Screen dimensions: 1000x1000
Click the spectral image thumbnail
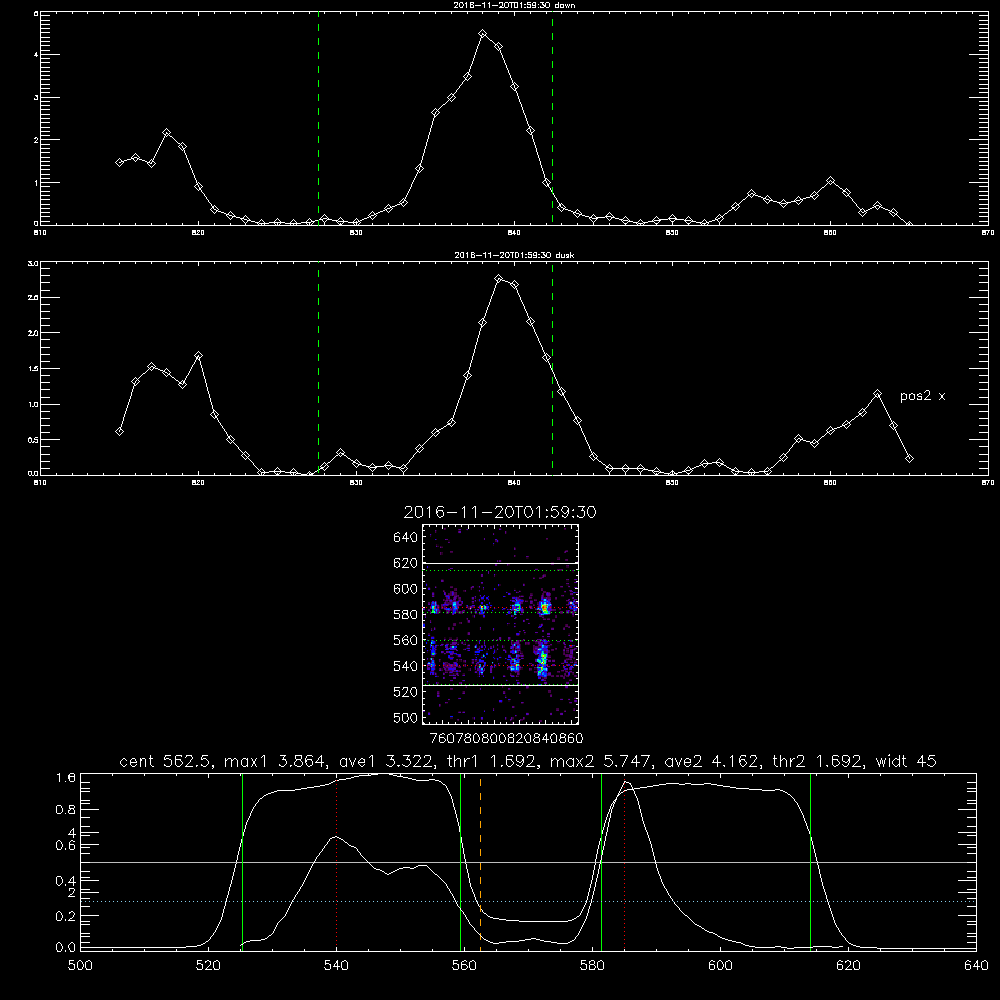click(500, 624)
